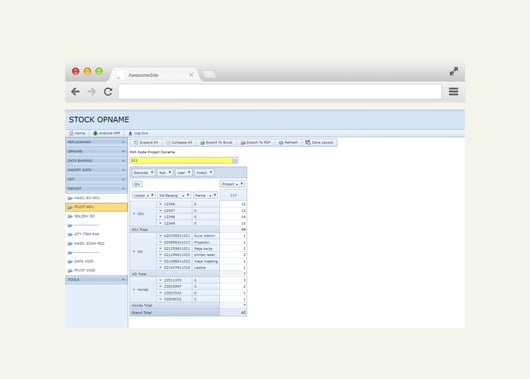This screenshot has height=379, width=530.
Task: Open the project code combo box arrow
Action: click(235, 161)
